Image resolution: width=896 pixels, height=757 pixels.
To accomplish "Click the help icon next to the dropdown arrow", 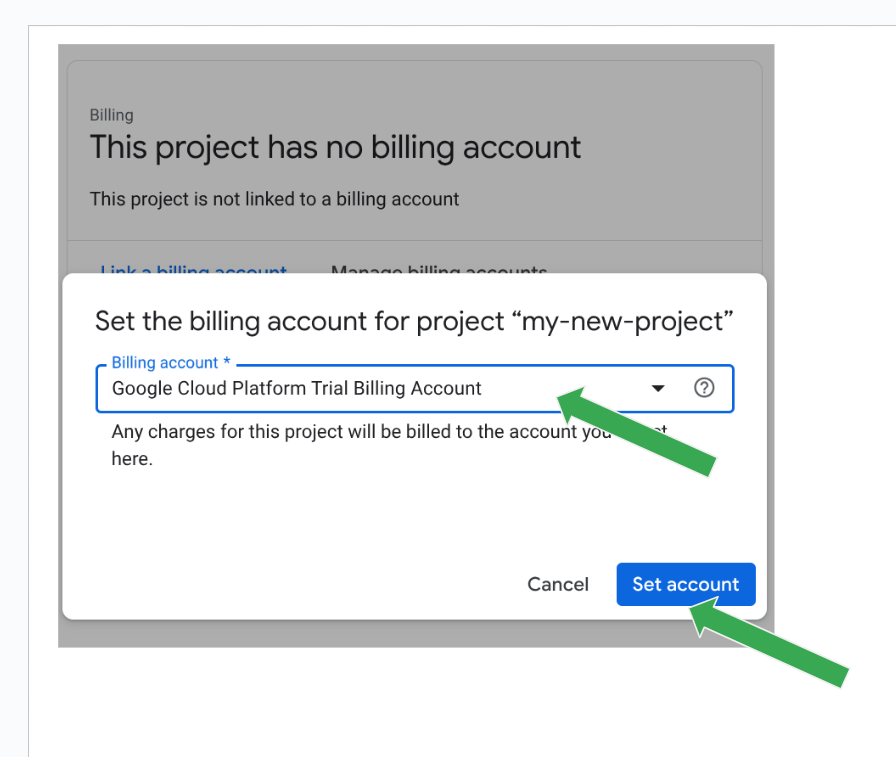I will point(704,388).
